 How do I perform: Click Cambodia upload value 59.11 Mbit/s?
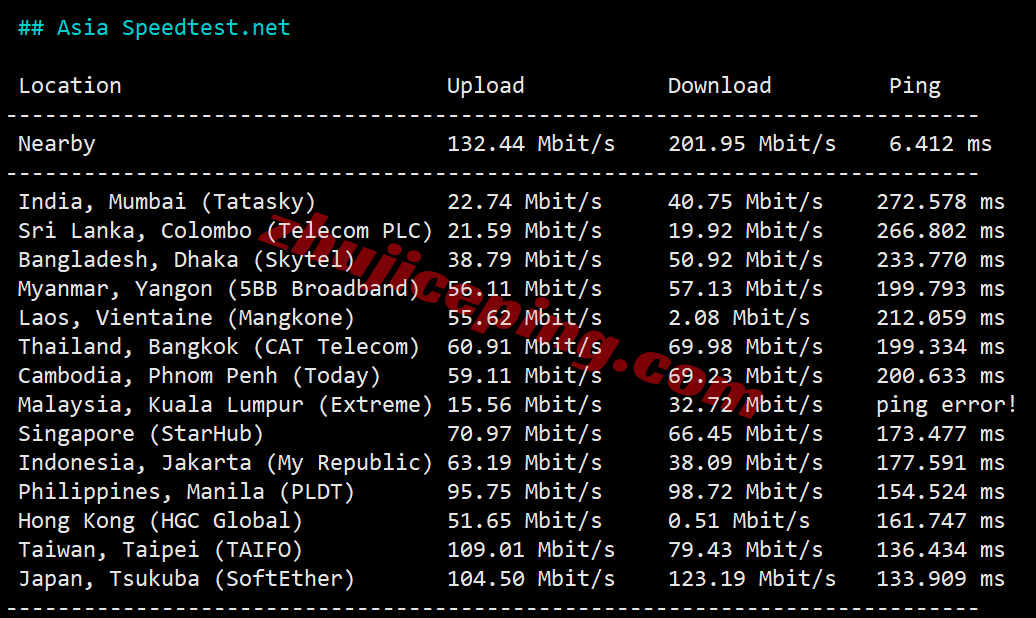pos(525,376)
